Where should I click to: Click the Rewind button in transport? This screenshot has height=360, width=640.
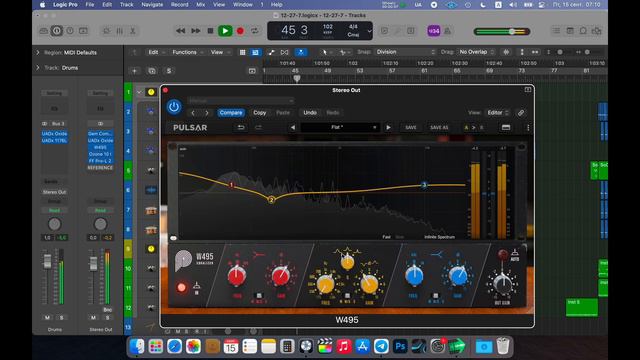[x=180, y=31]
